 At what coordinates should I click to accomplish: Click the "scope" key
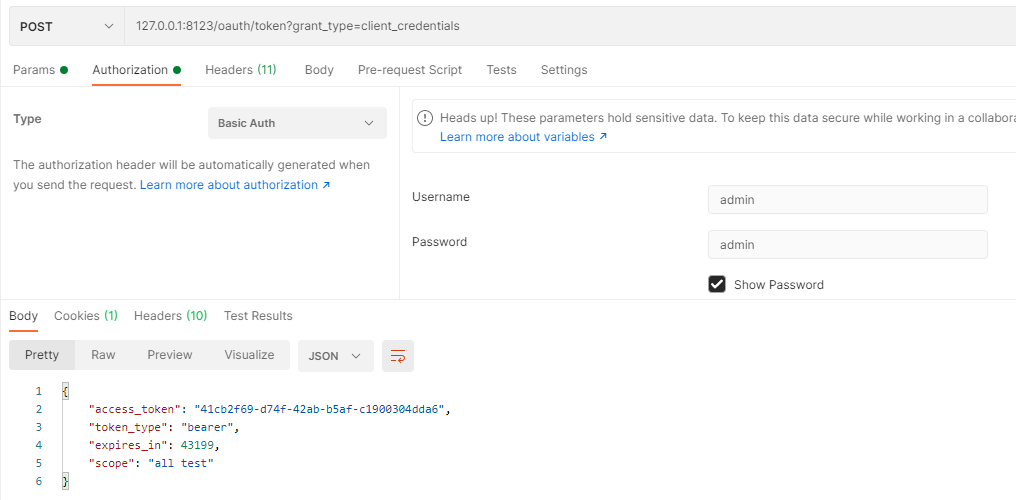[110, 464]
